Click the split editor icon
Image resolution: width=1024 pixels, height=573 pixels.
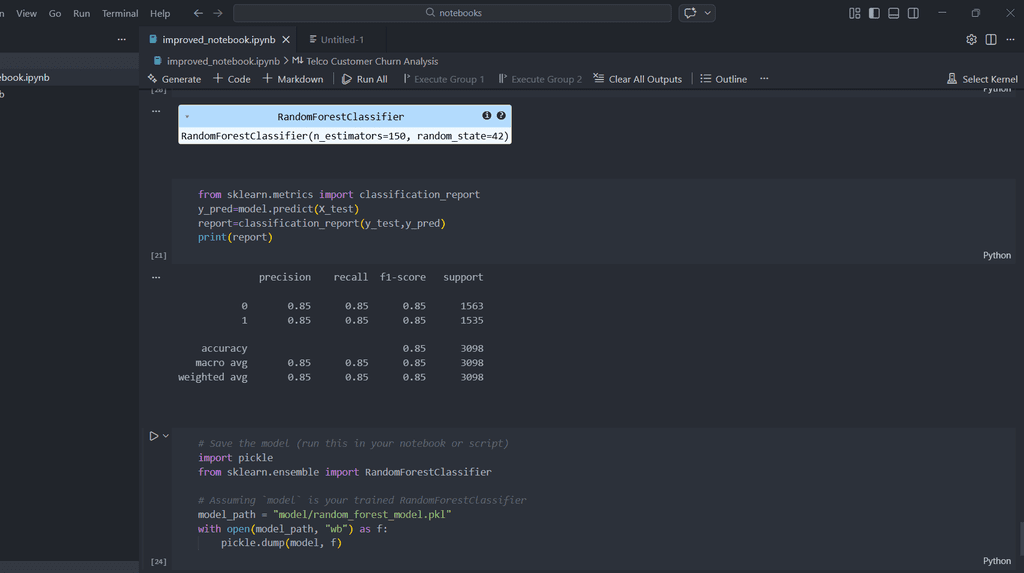(991, 40)
